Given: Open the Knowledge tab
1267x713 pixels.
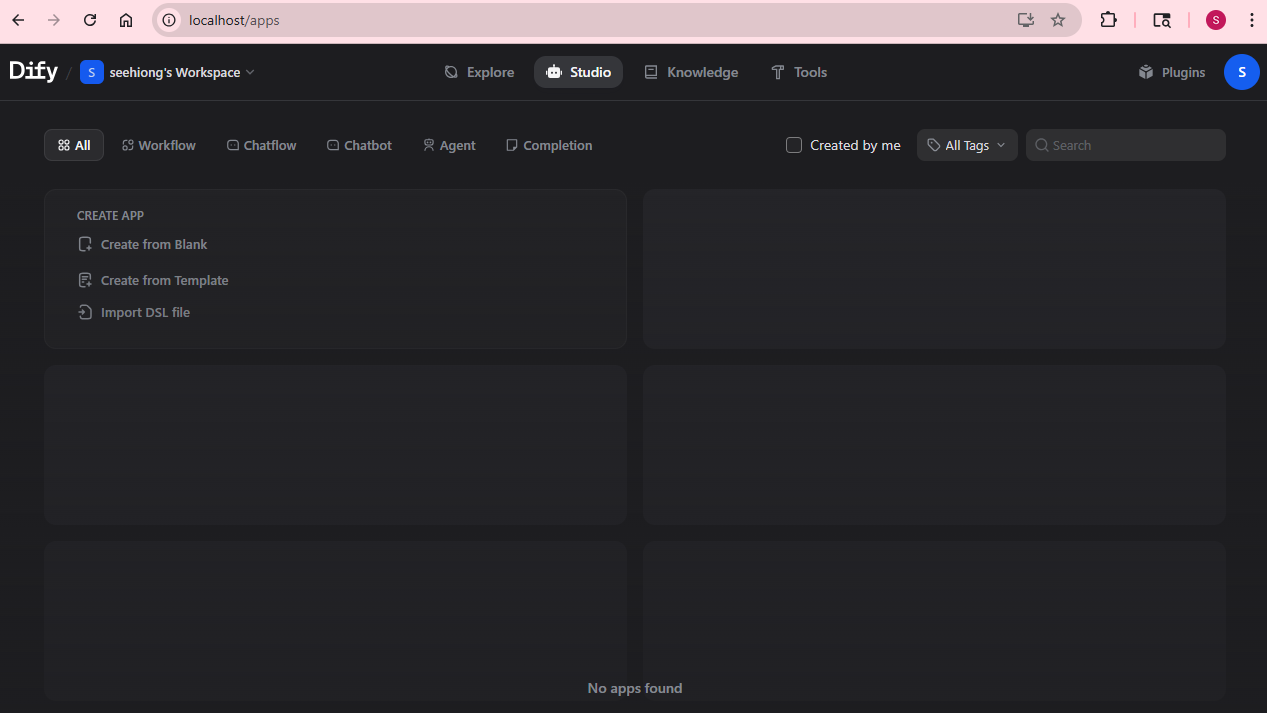Looking at the screenshot, I should [x=691, y=72].
